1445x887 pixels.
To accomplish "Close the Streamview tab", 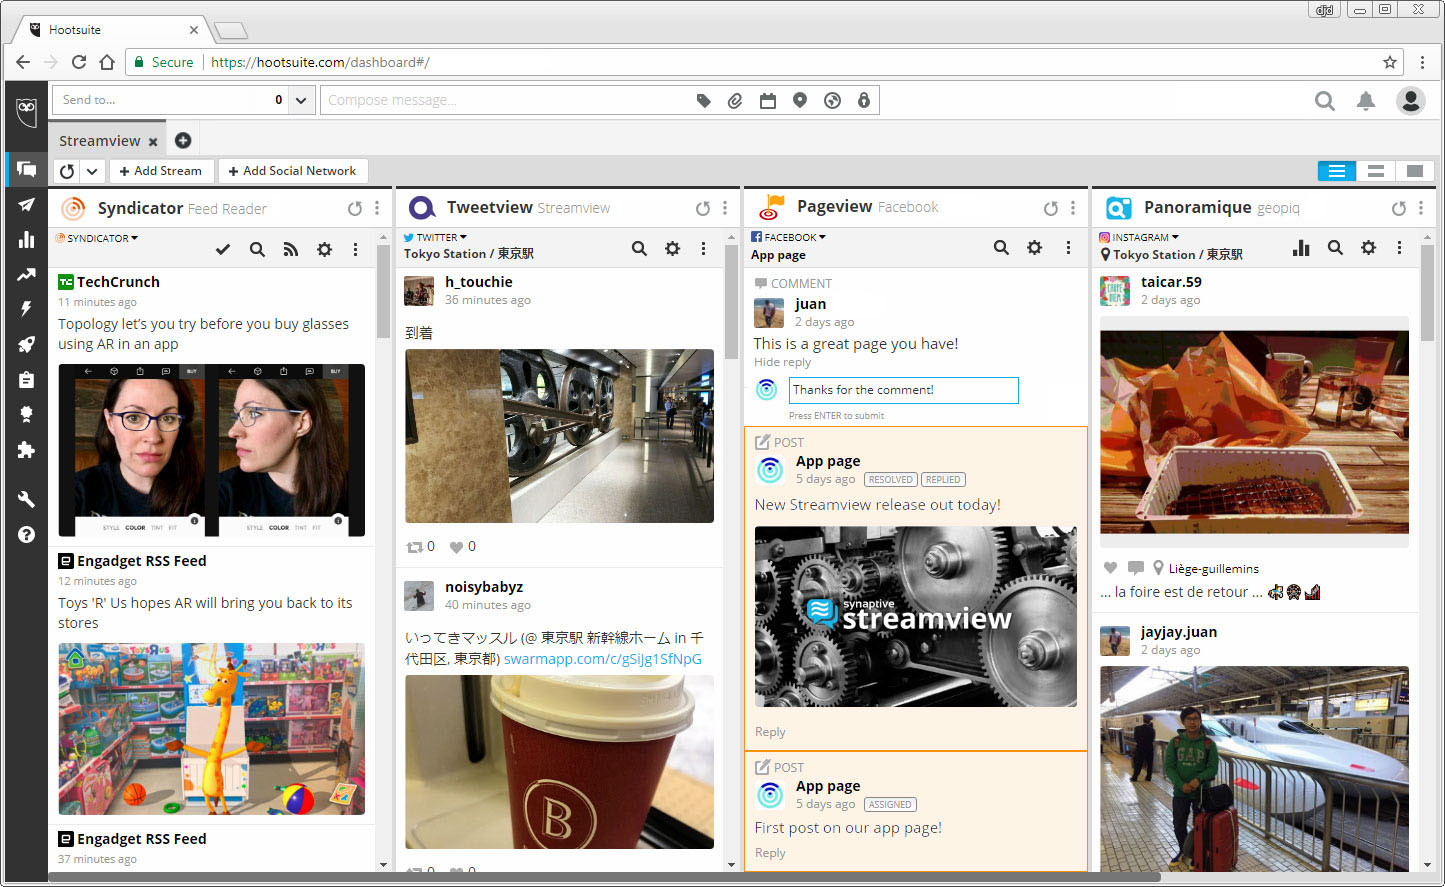I will (x=153, y=142).
